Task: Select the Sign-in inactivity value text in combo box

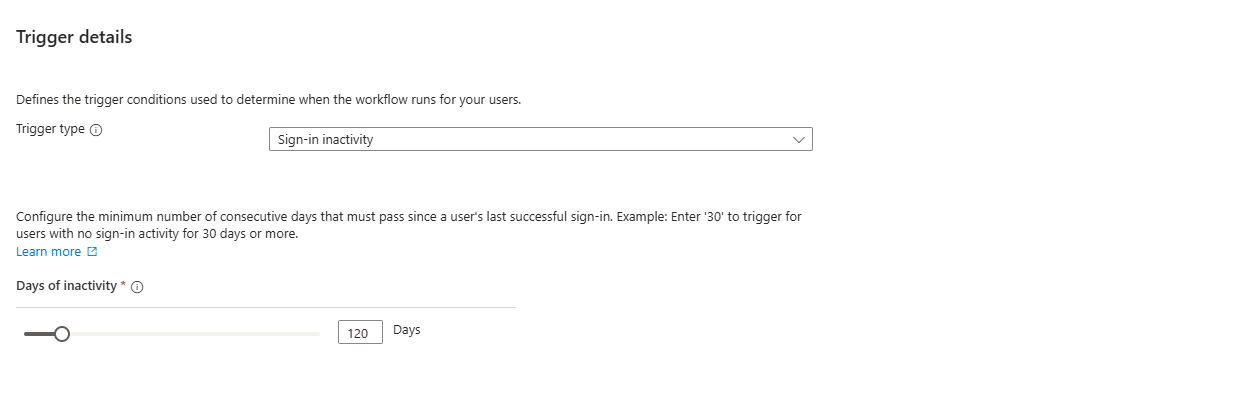Action: pos(326,140)
